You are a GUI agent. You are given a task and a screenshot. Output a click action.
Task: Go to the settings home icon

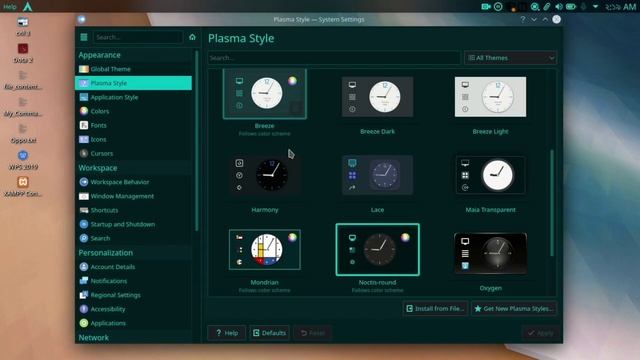click(x=192, y=37)
